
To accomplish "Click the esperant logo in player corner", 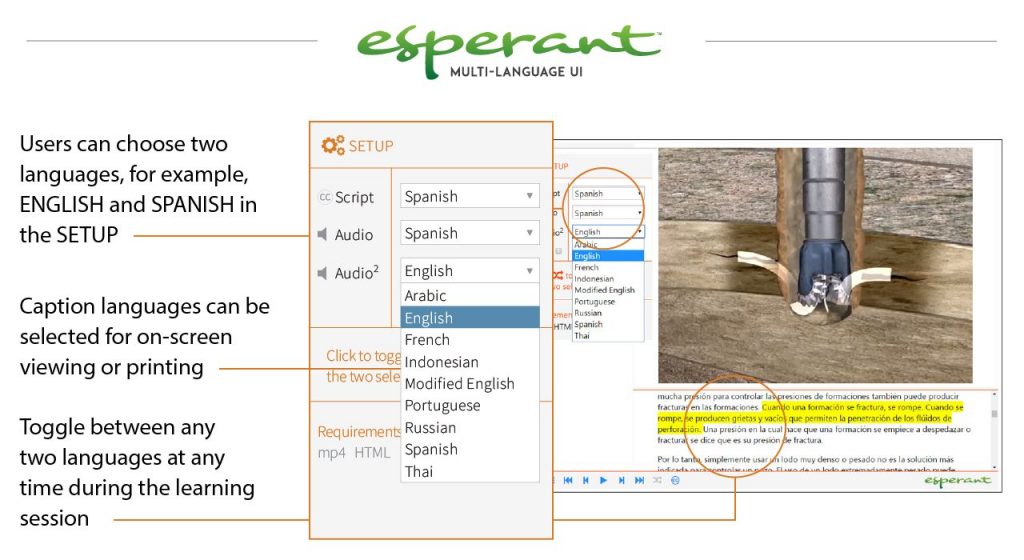I will click(957, 481).
